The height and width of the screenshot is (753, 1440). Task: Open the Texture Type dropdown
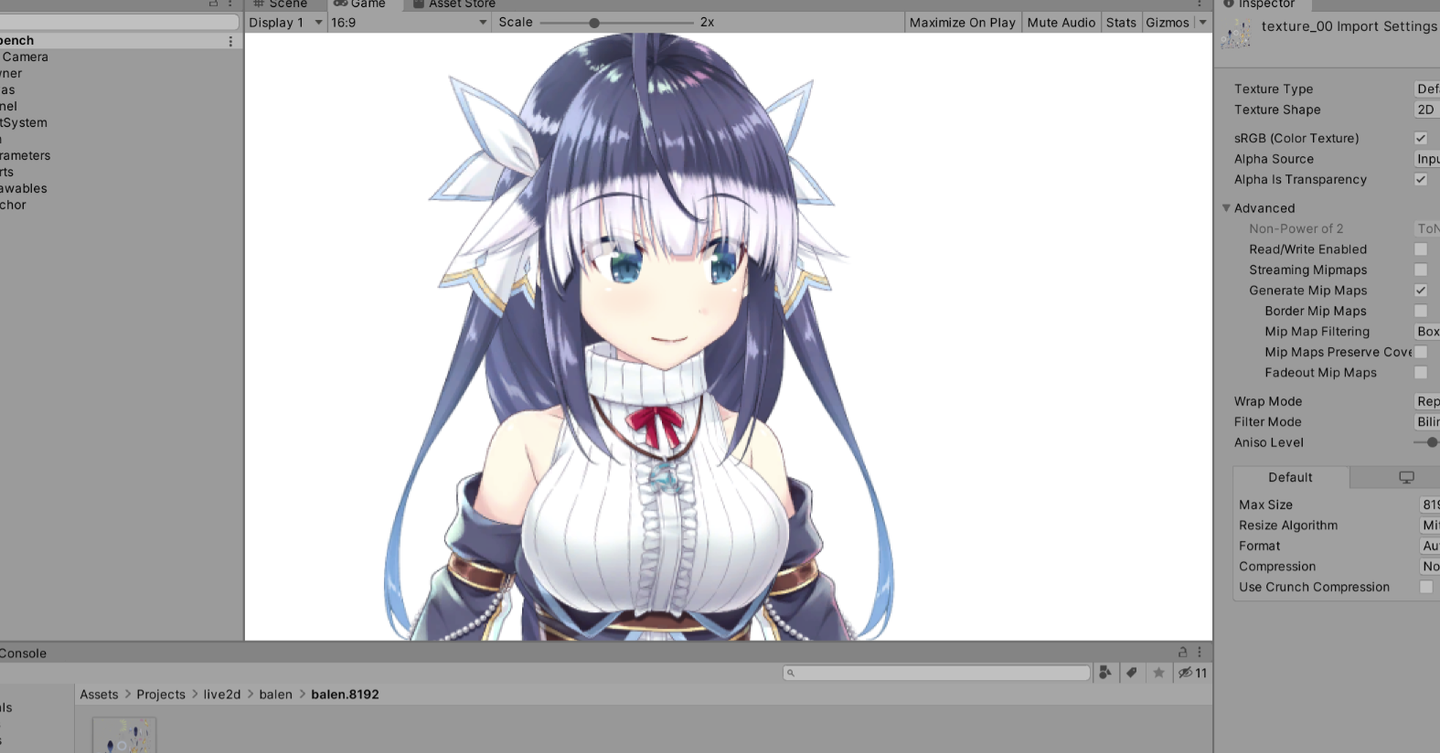click(1427, 89)
